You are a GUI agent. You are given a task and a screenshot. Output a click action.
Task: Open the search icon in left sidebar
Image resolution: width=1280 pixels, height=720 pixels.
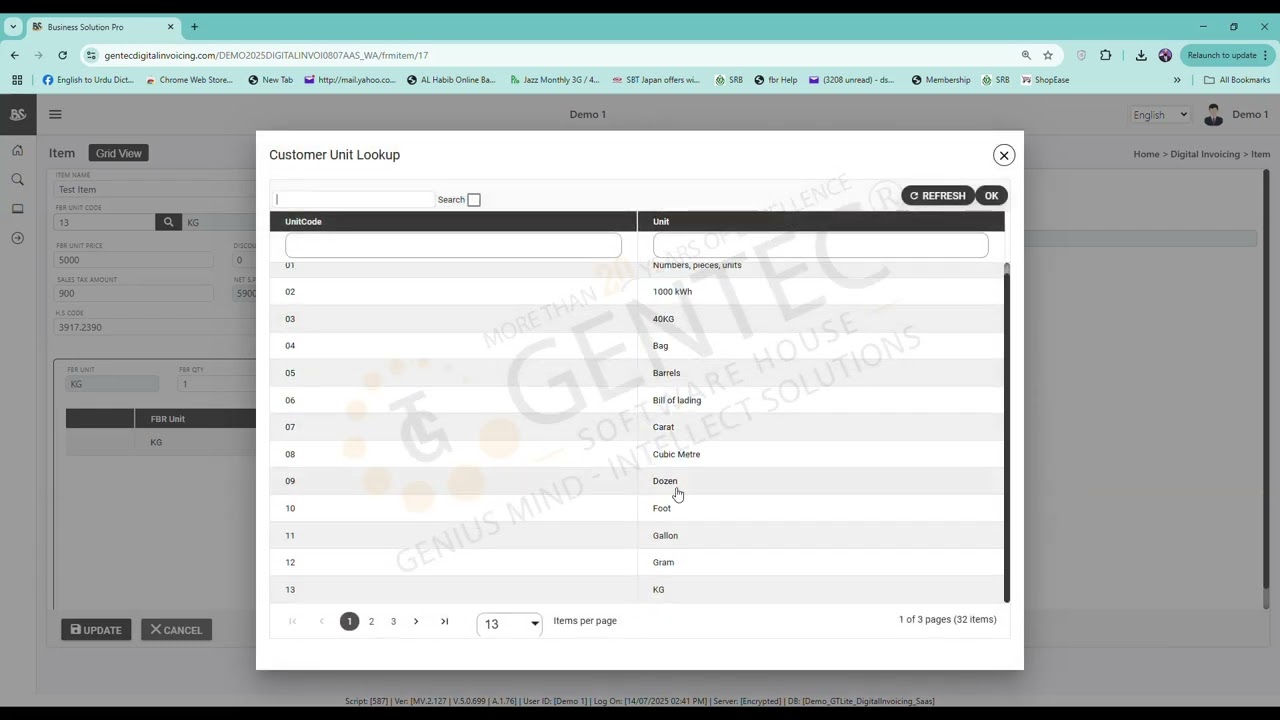point(18,179)
